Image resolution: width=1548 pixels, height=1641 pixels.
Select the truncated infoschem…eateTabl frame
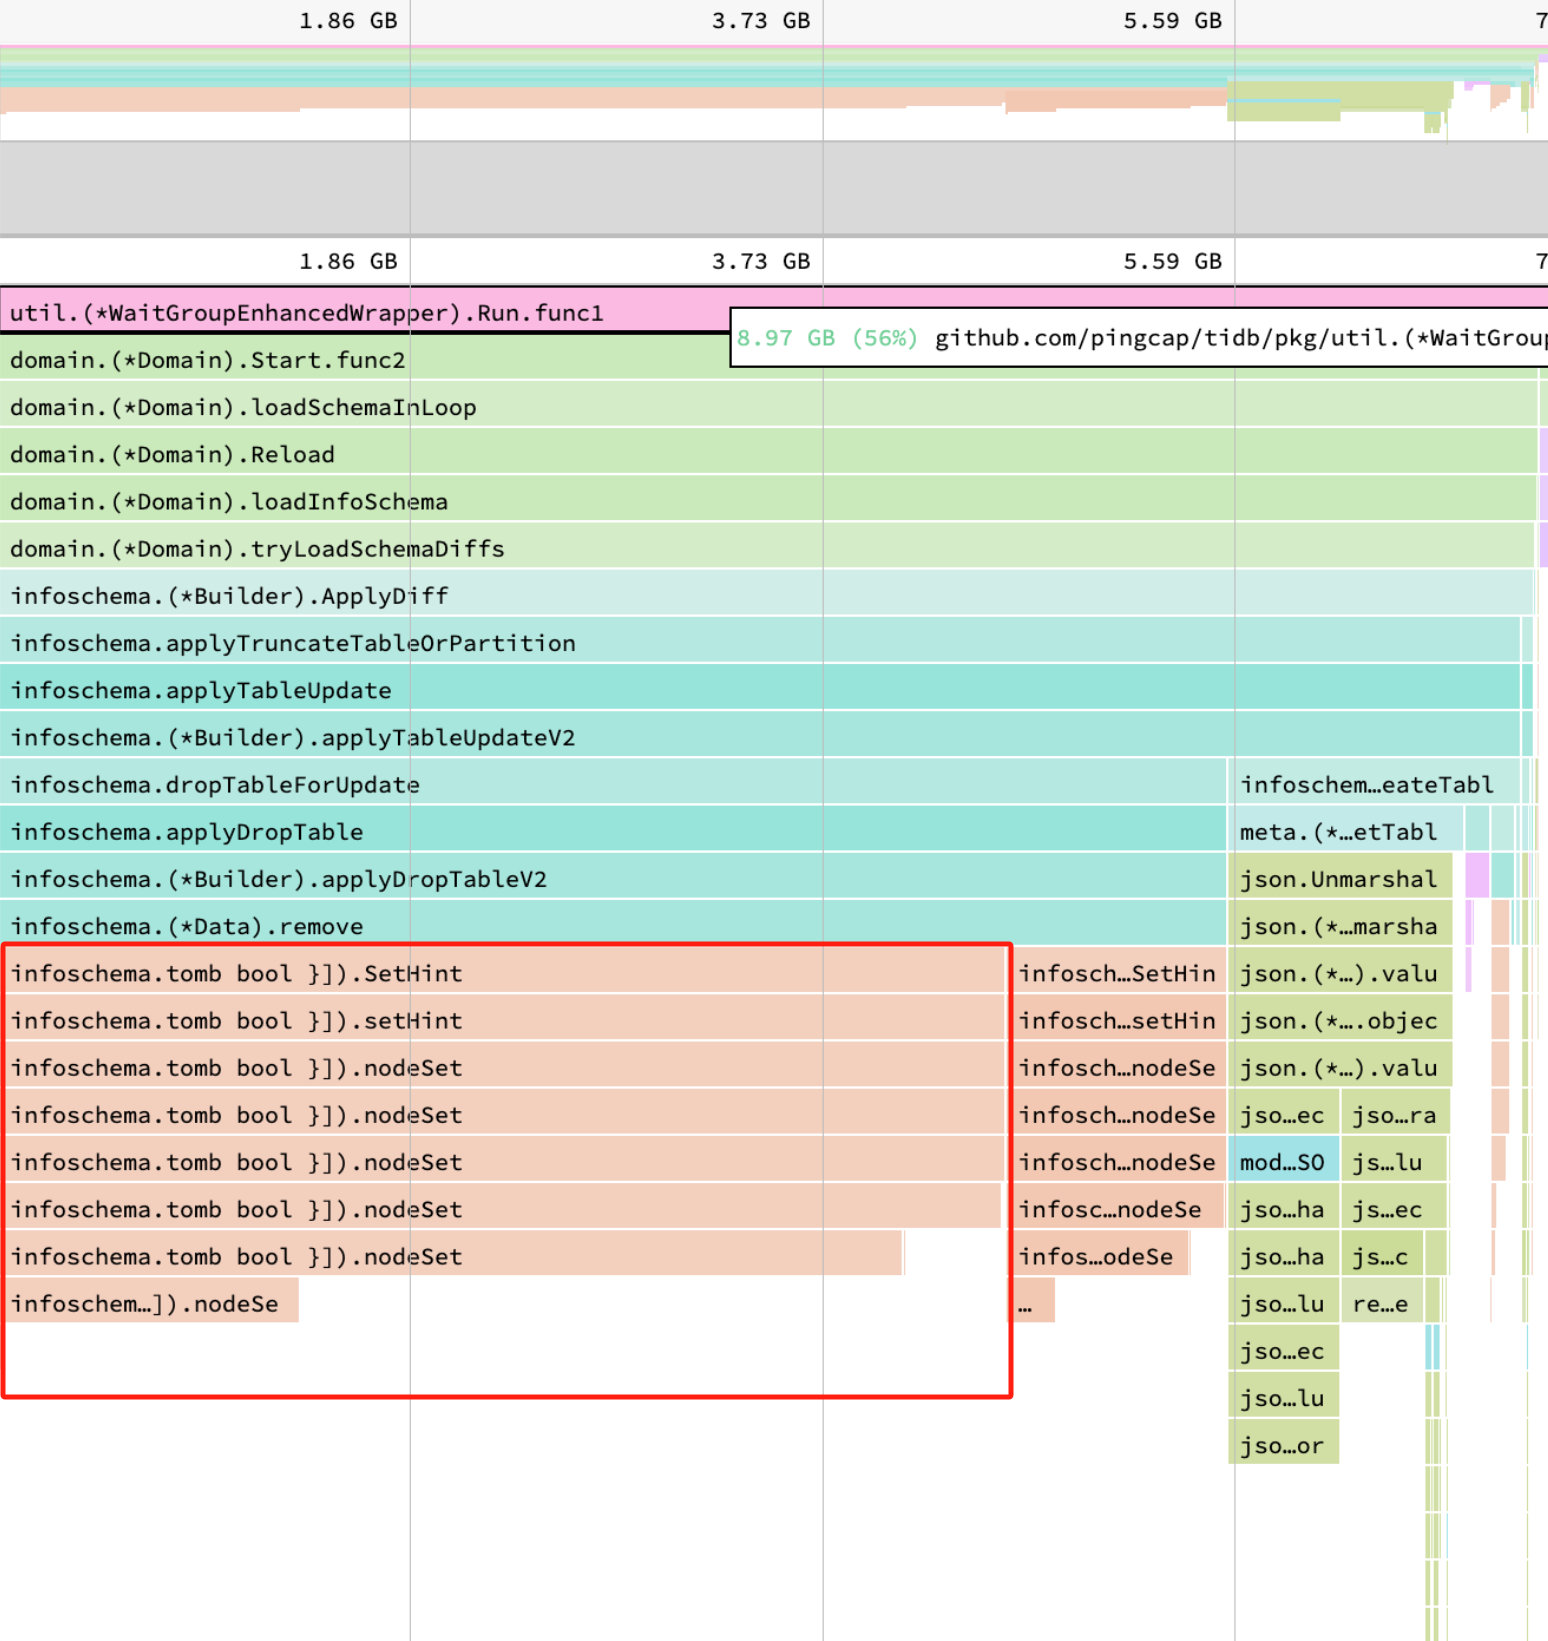pyautogui.click(x=1366, y=785)
